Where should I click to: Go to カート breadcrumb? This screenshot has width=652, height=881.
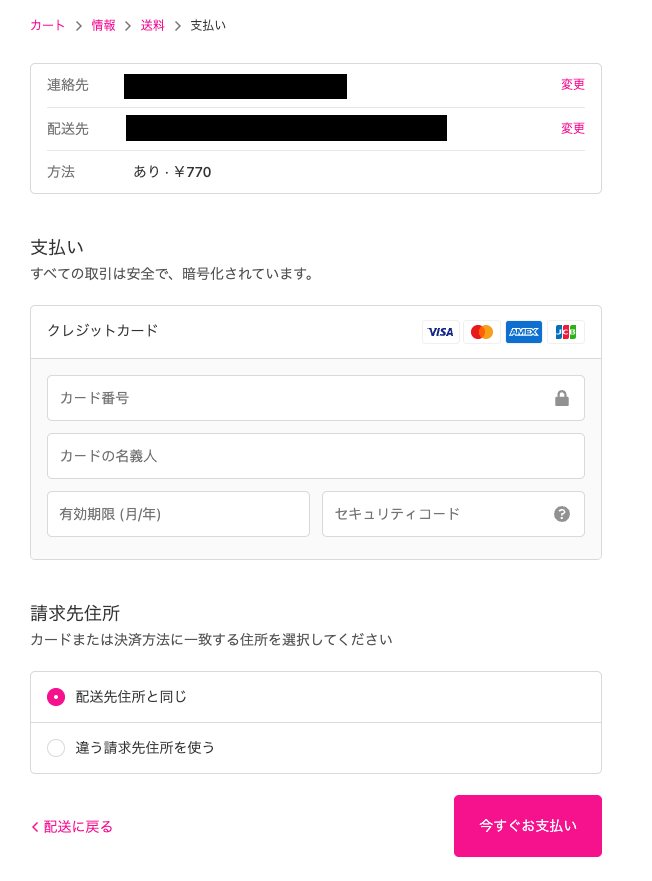(47, 26)
